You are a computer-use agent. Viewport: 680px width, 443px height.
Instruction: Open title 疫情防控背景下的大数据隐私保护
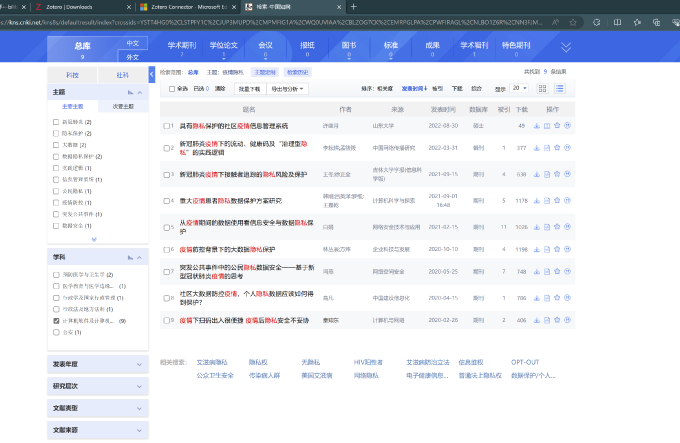pos(227,249)
